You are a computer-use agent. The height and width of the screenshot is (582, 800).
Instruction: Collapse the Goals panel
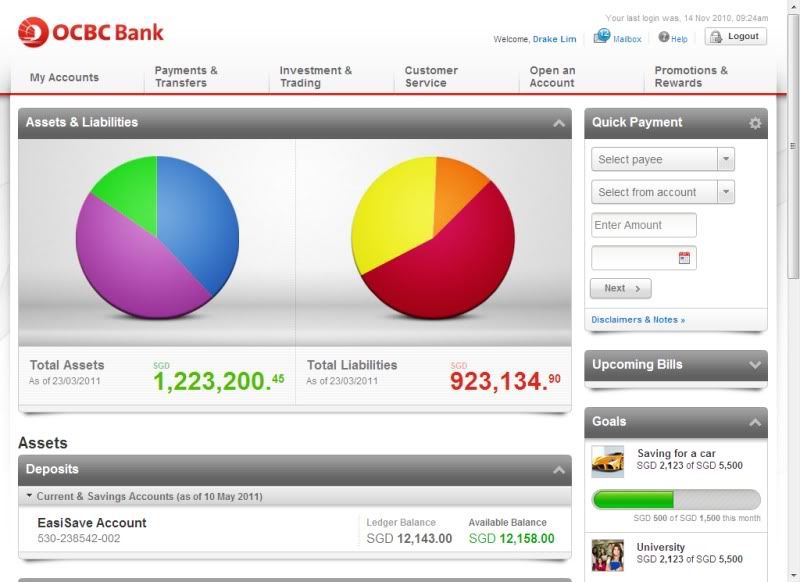click(755, 422)
